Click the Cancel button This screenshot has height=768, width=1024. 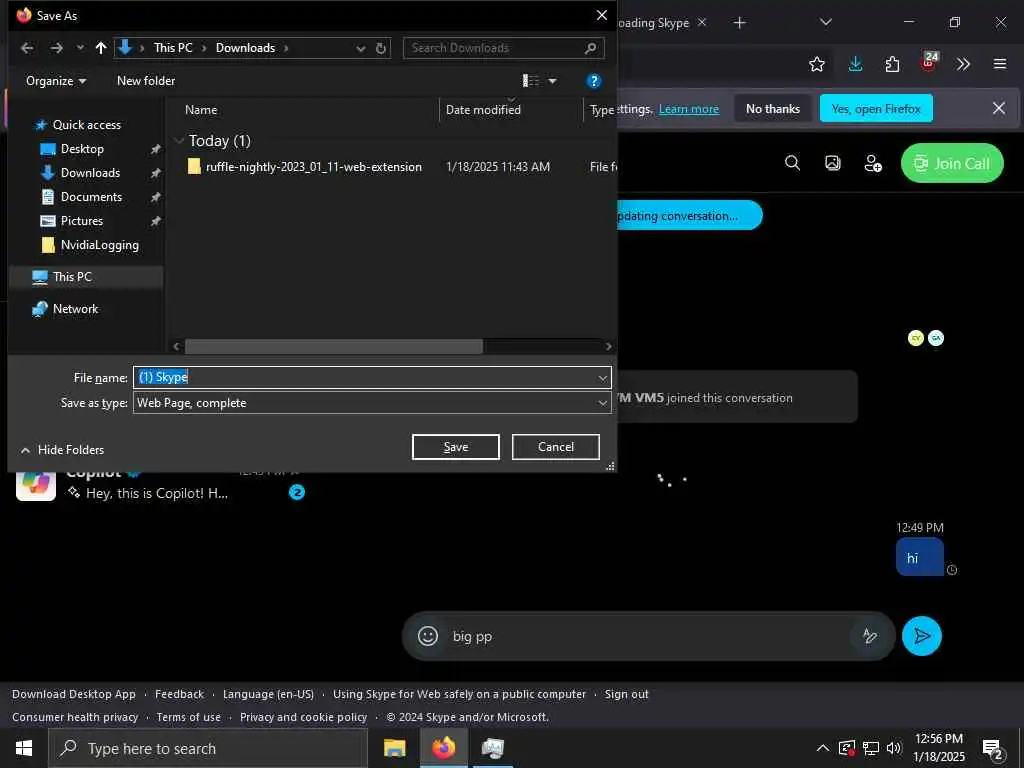click(556, 447)
